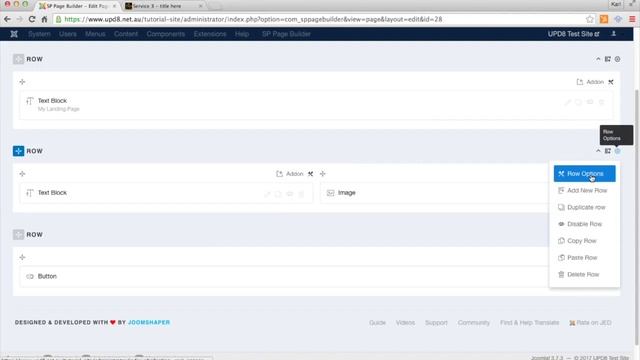The width and height of the screenshot is (640, 360).
Task: Select Delete Row menu entry
Action: click(x=584, y=274)
